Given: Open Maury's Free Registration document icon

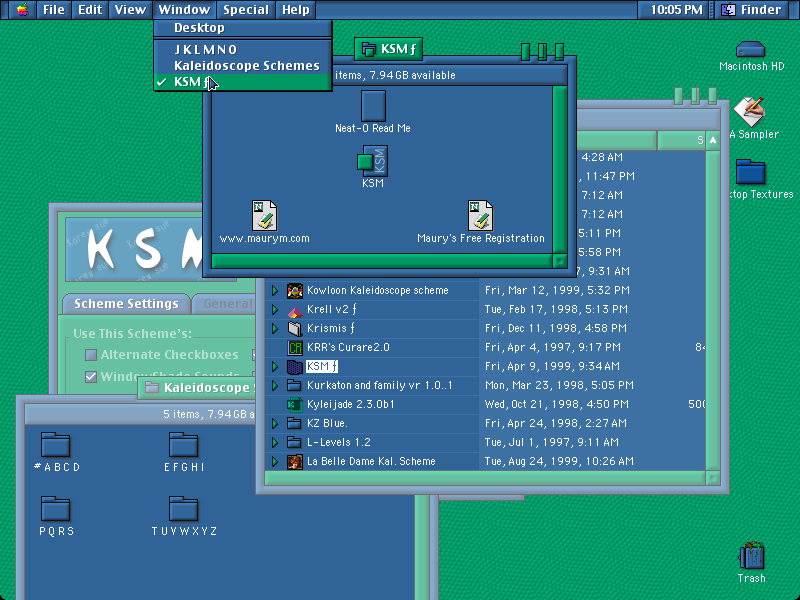Looking at the screenshot, I should 480,215.
